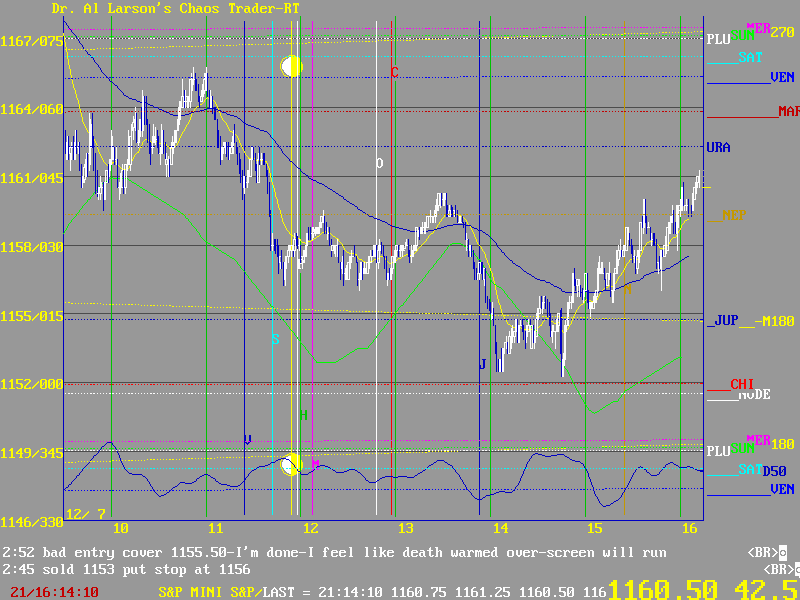Click the Chaos Trader-RT title text
Viewport: 800px width, 600px height.
tap(175, 8)
